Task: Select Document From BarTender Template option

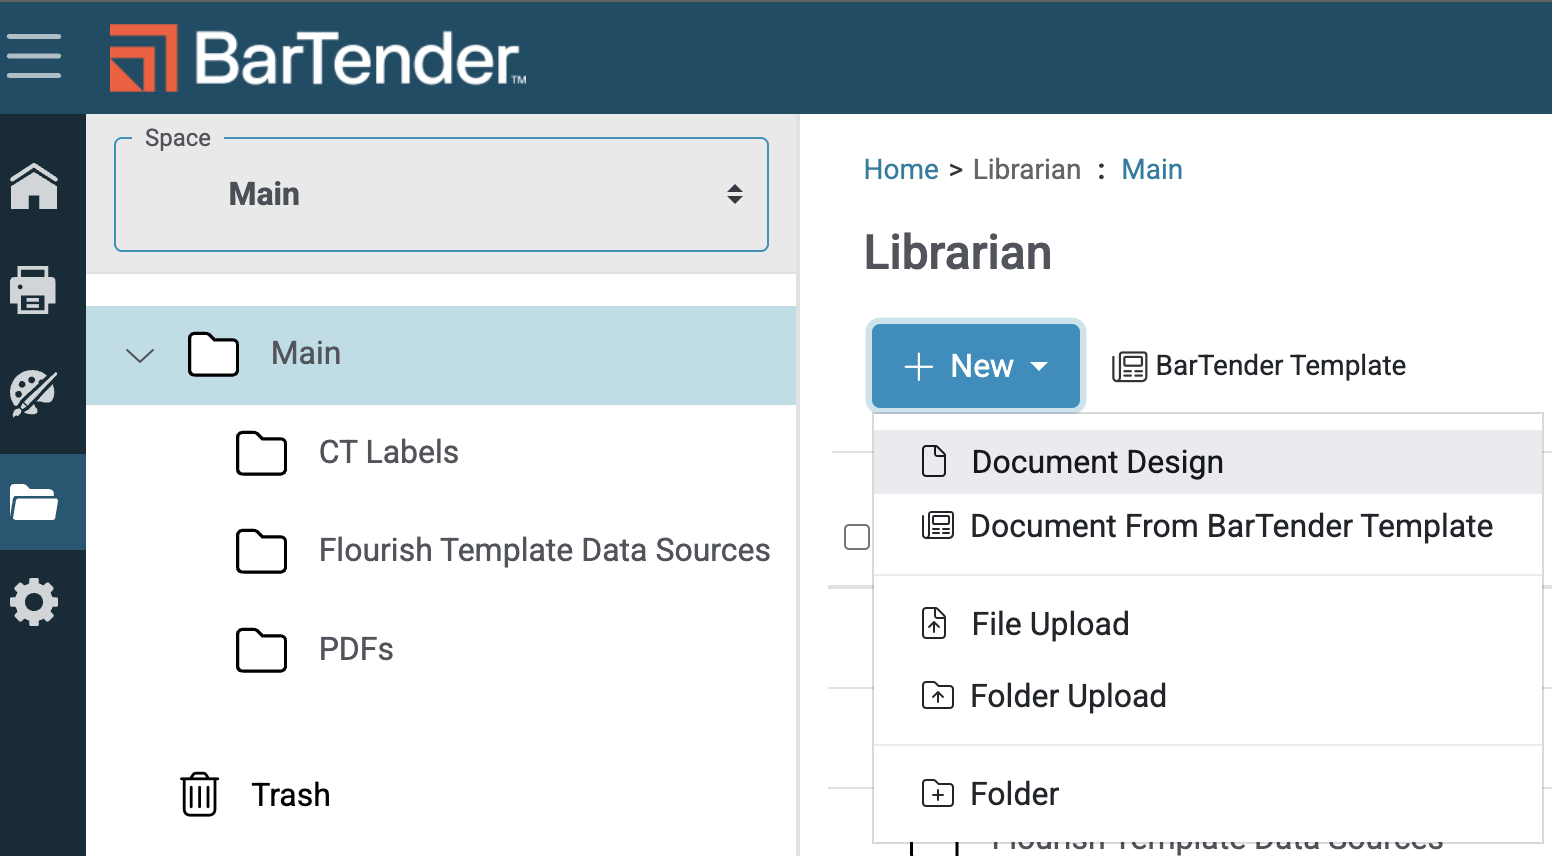Action: [x=1231, y=526]
